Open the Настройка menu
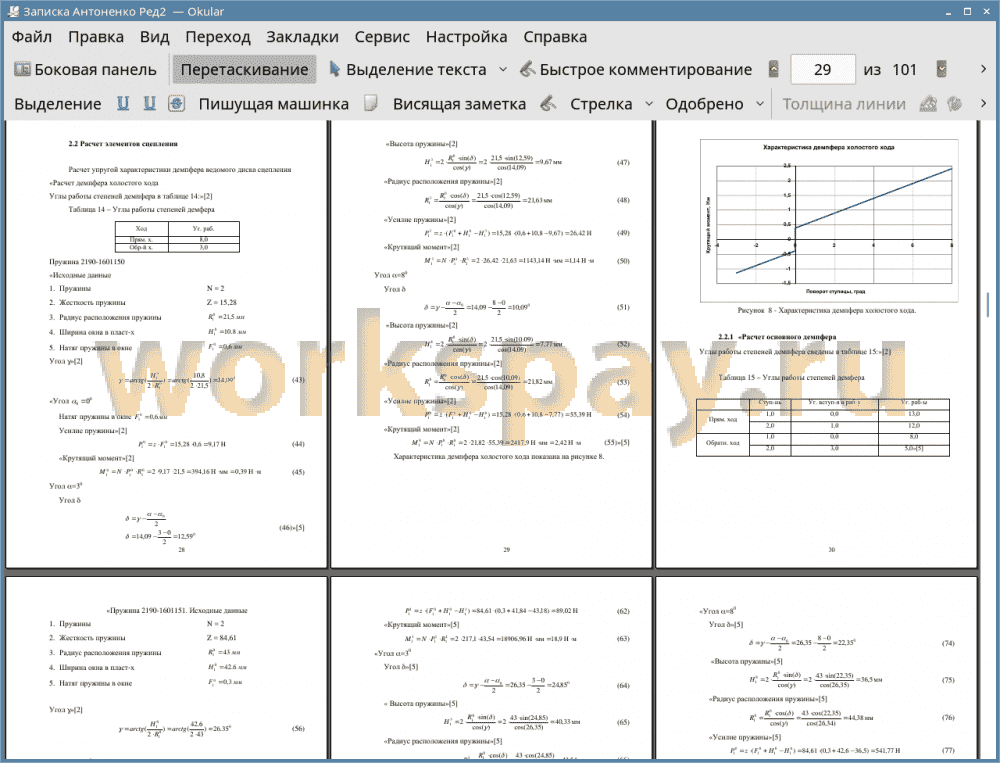 tap(466, 37)
